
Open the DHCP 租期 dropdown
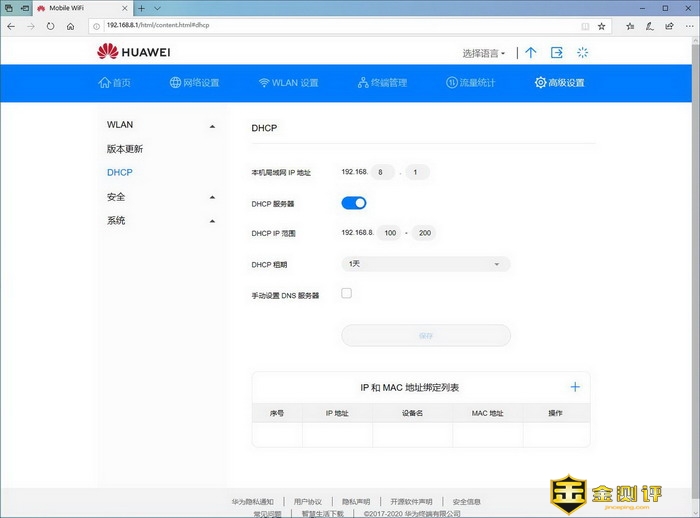(x=425, y=264)
